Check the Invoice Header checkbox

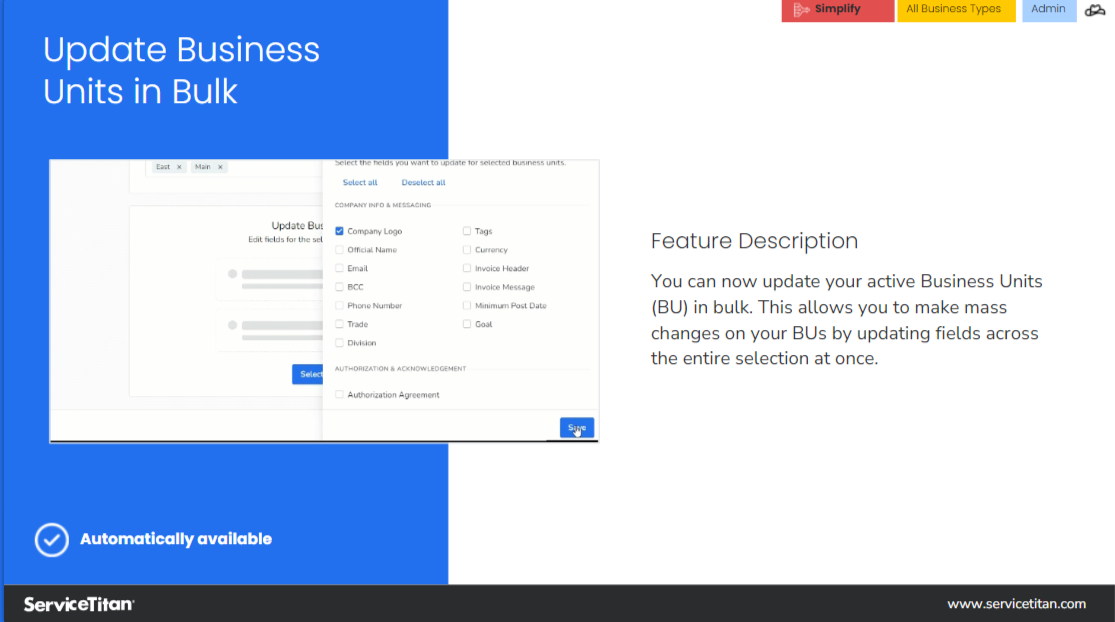coord(466,268)
